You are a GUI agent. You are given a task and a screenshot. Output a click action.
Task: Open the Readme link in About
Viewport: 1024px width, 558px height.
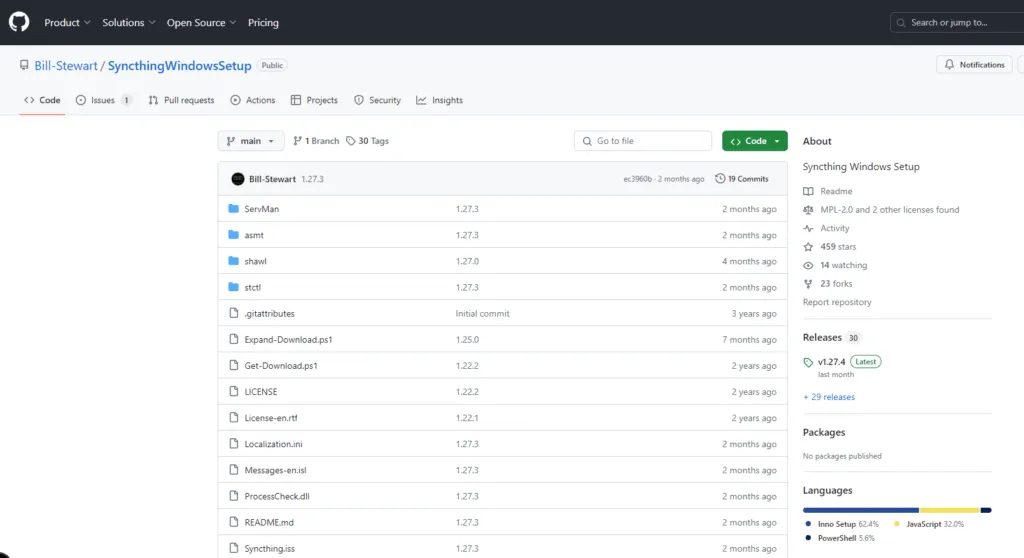pyautogui.click(x=836, y=191)
